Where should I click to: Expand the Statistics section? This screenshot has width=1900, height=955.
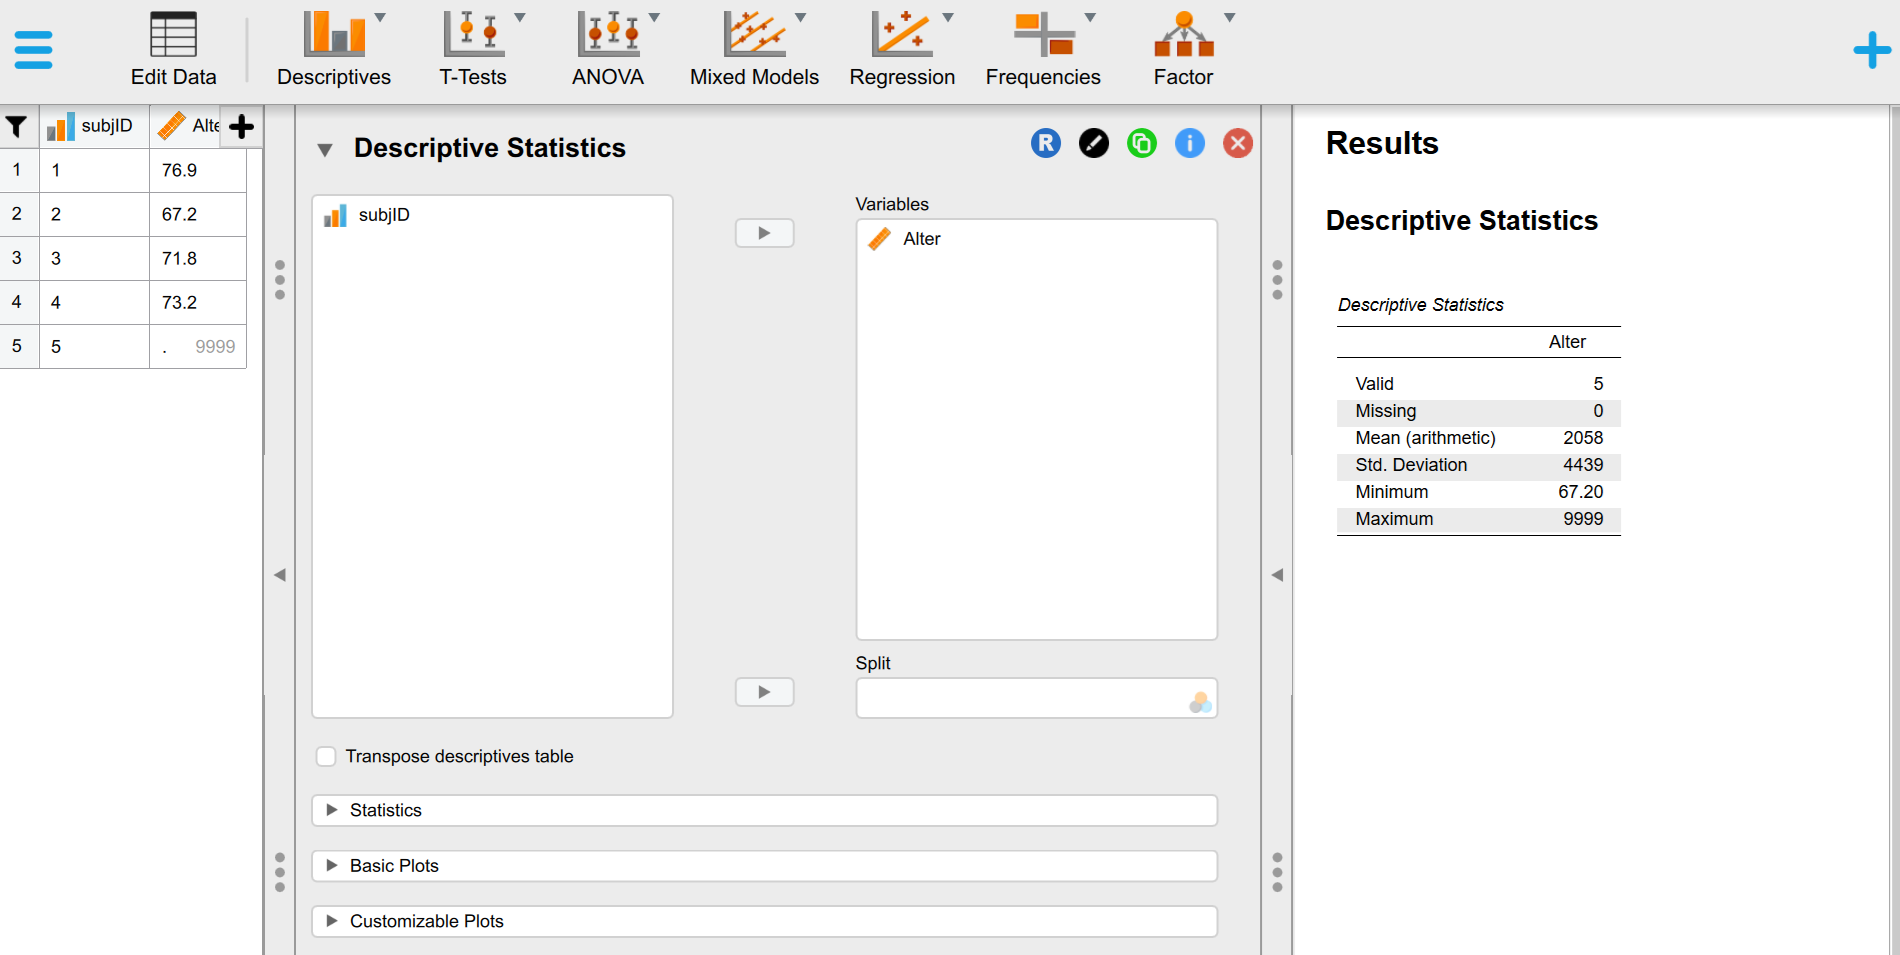[x=764, y=811]
